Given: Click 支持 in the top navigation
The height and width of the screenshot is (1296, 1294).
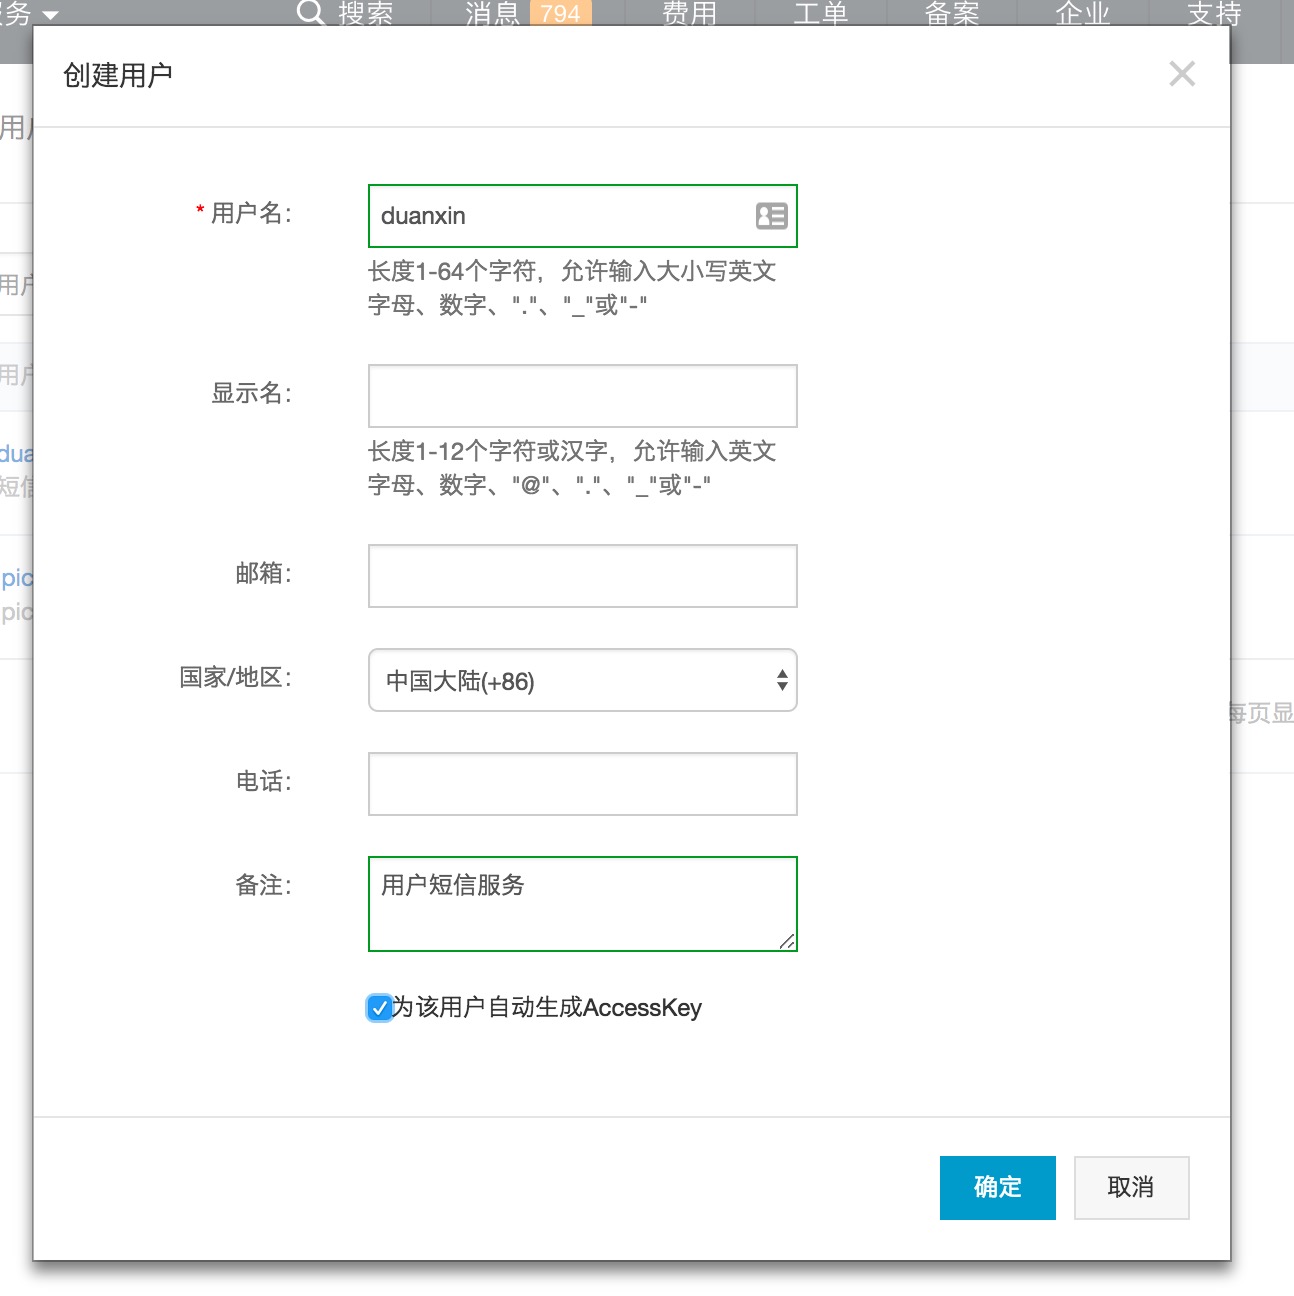Looking at the screenshot, I should (x=1213, y=13).
